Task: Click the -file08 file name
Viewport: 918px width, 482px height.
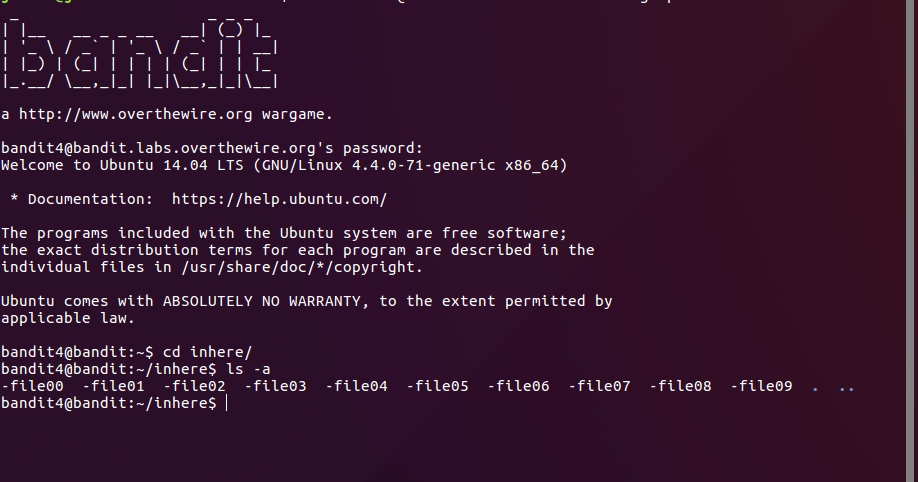Action: 681,386
